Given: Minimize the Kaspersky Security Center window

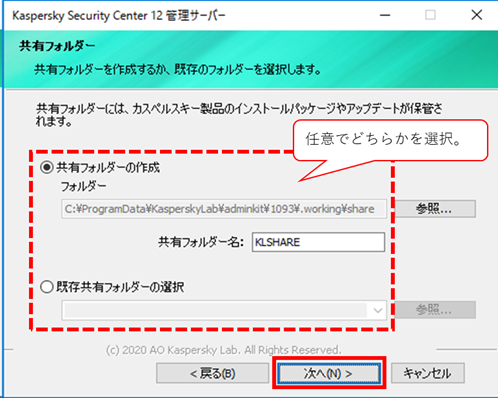Looking at the screenshot, I should (385, 15).
